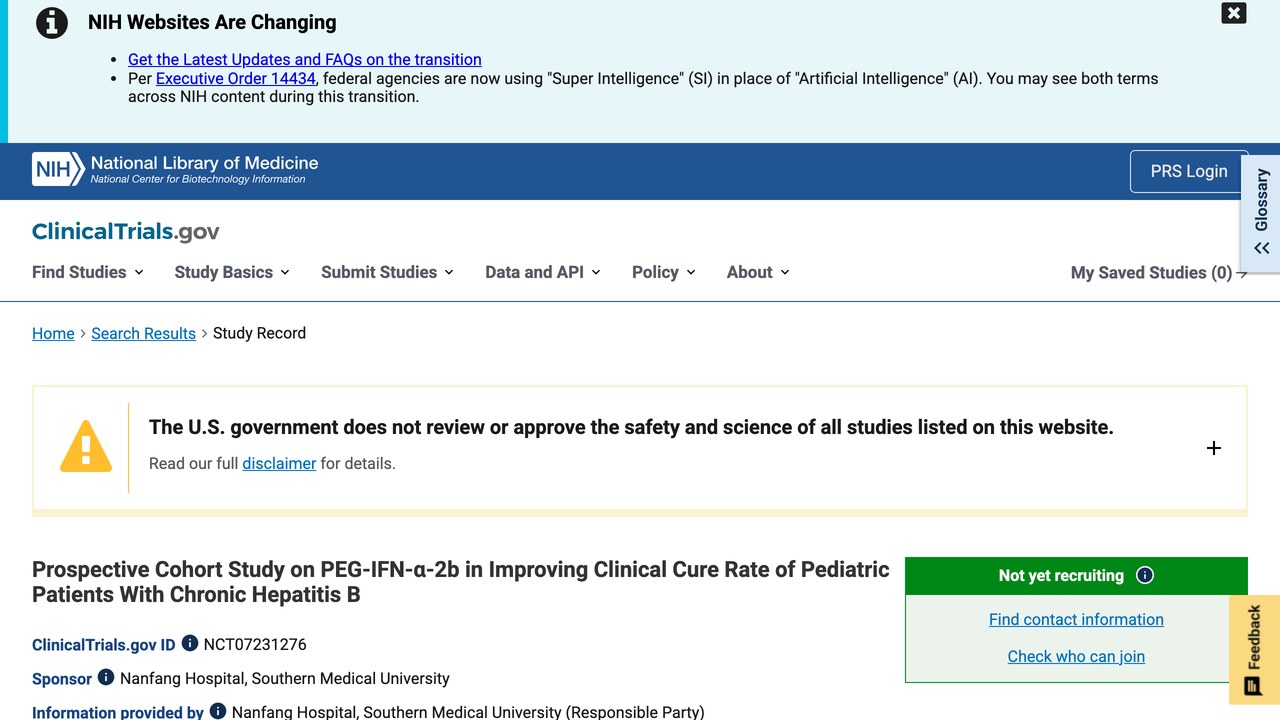Image resolution: width=1280 pixels, height=720 pixels.
Task: Click the PRS Login button
Action: 1189,171
